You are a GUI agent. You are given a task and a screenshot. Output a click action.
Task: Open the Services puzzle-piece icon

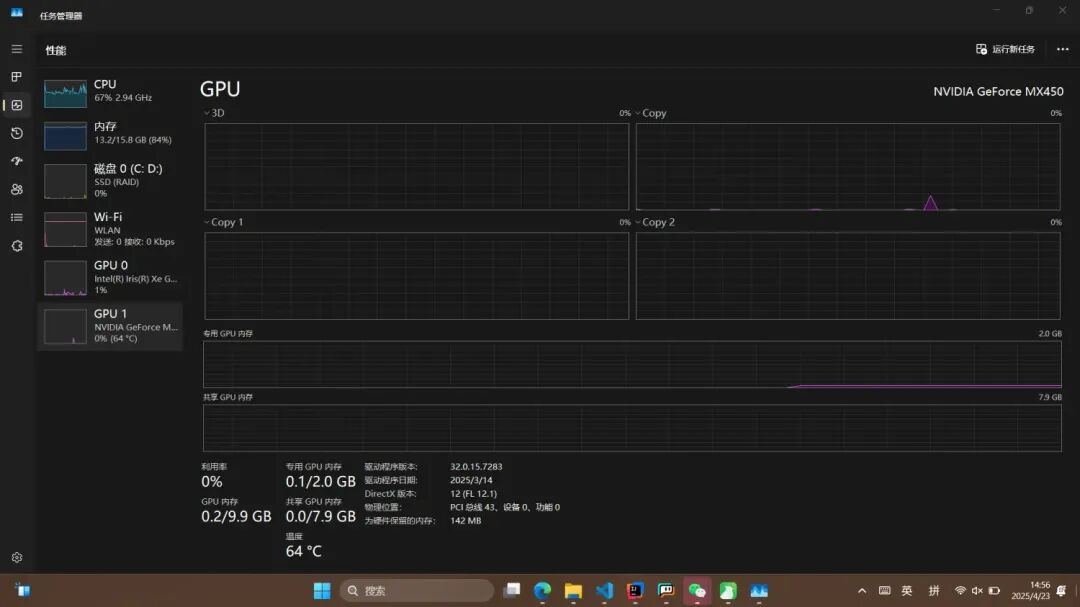point(17,246)
